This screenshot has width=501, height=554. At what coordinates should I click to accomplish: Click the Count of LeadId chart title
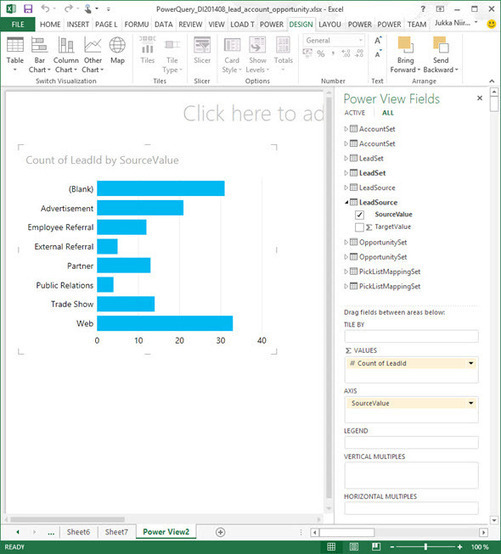point(102,160)
